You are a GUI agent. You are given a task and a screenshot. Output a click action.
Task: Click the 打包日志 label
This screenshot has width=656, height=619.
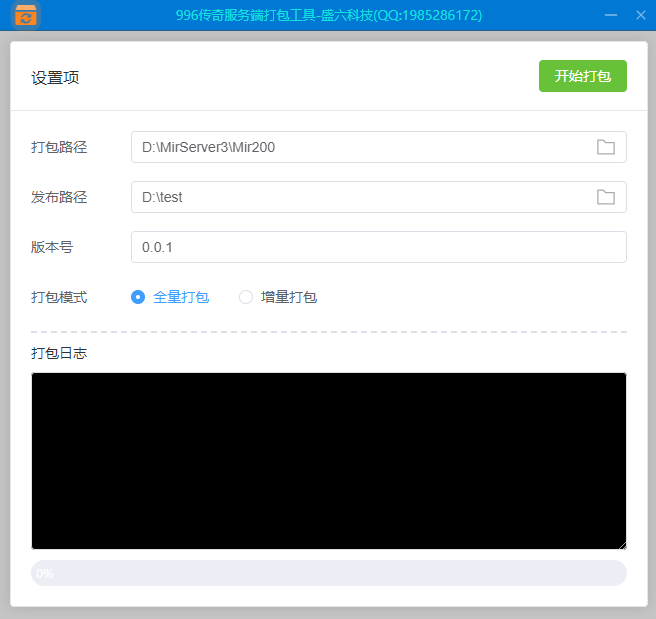pos(59,353)
